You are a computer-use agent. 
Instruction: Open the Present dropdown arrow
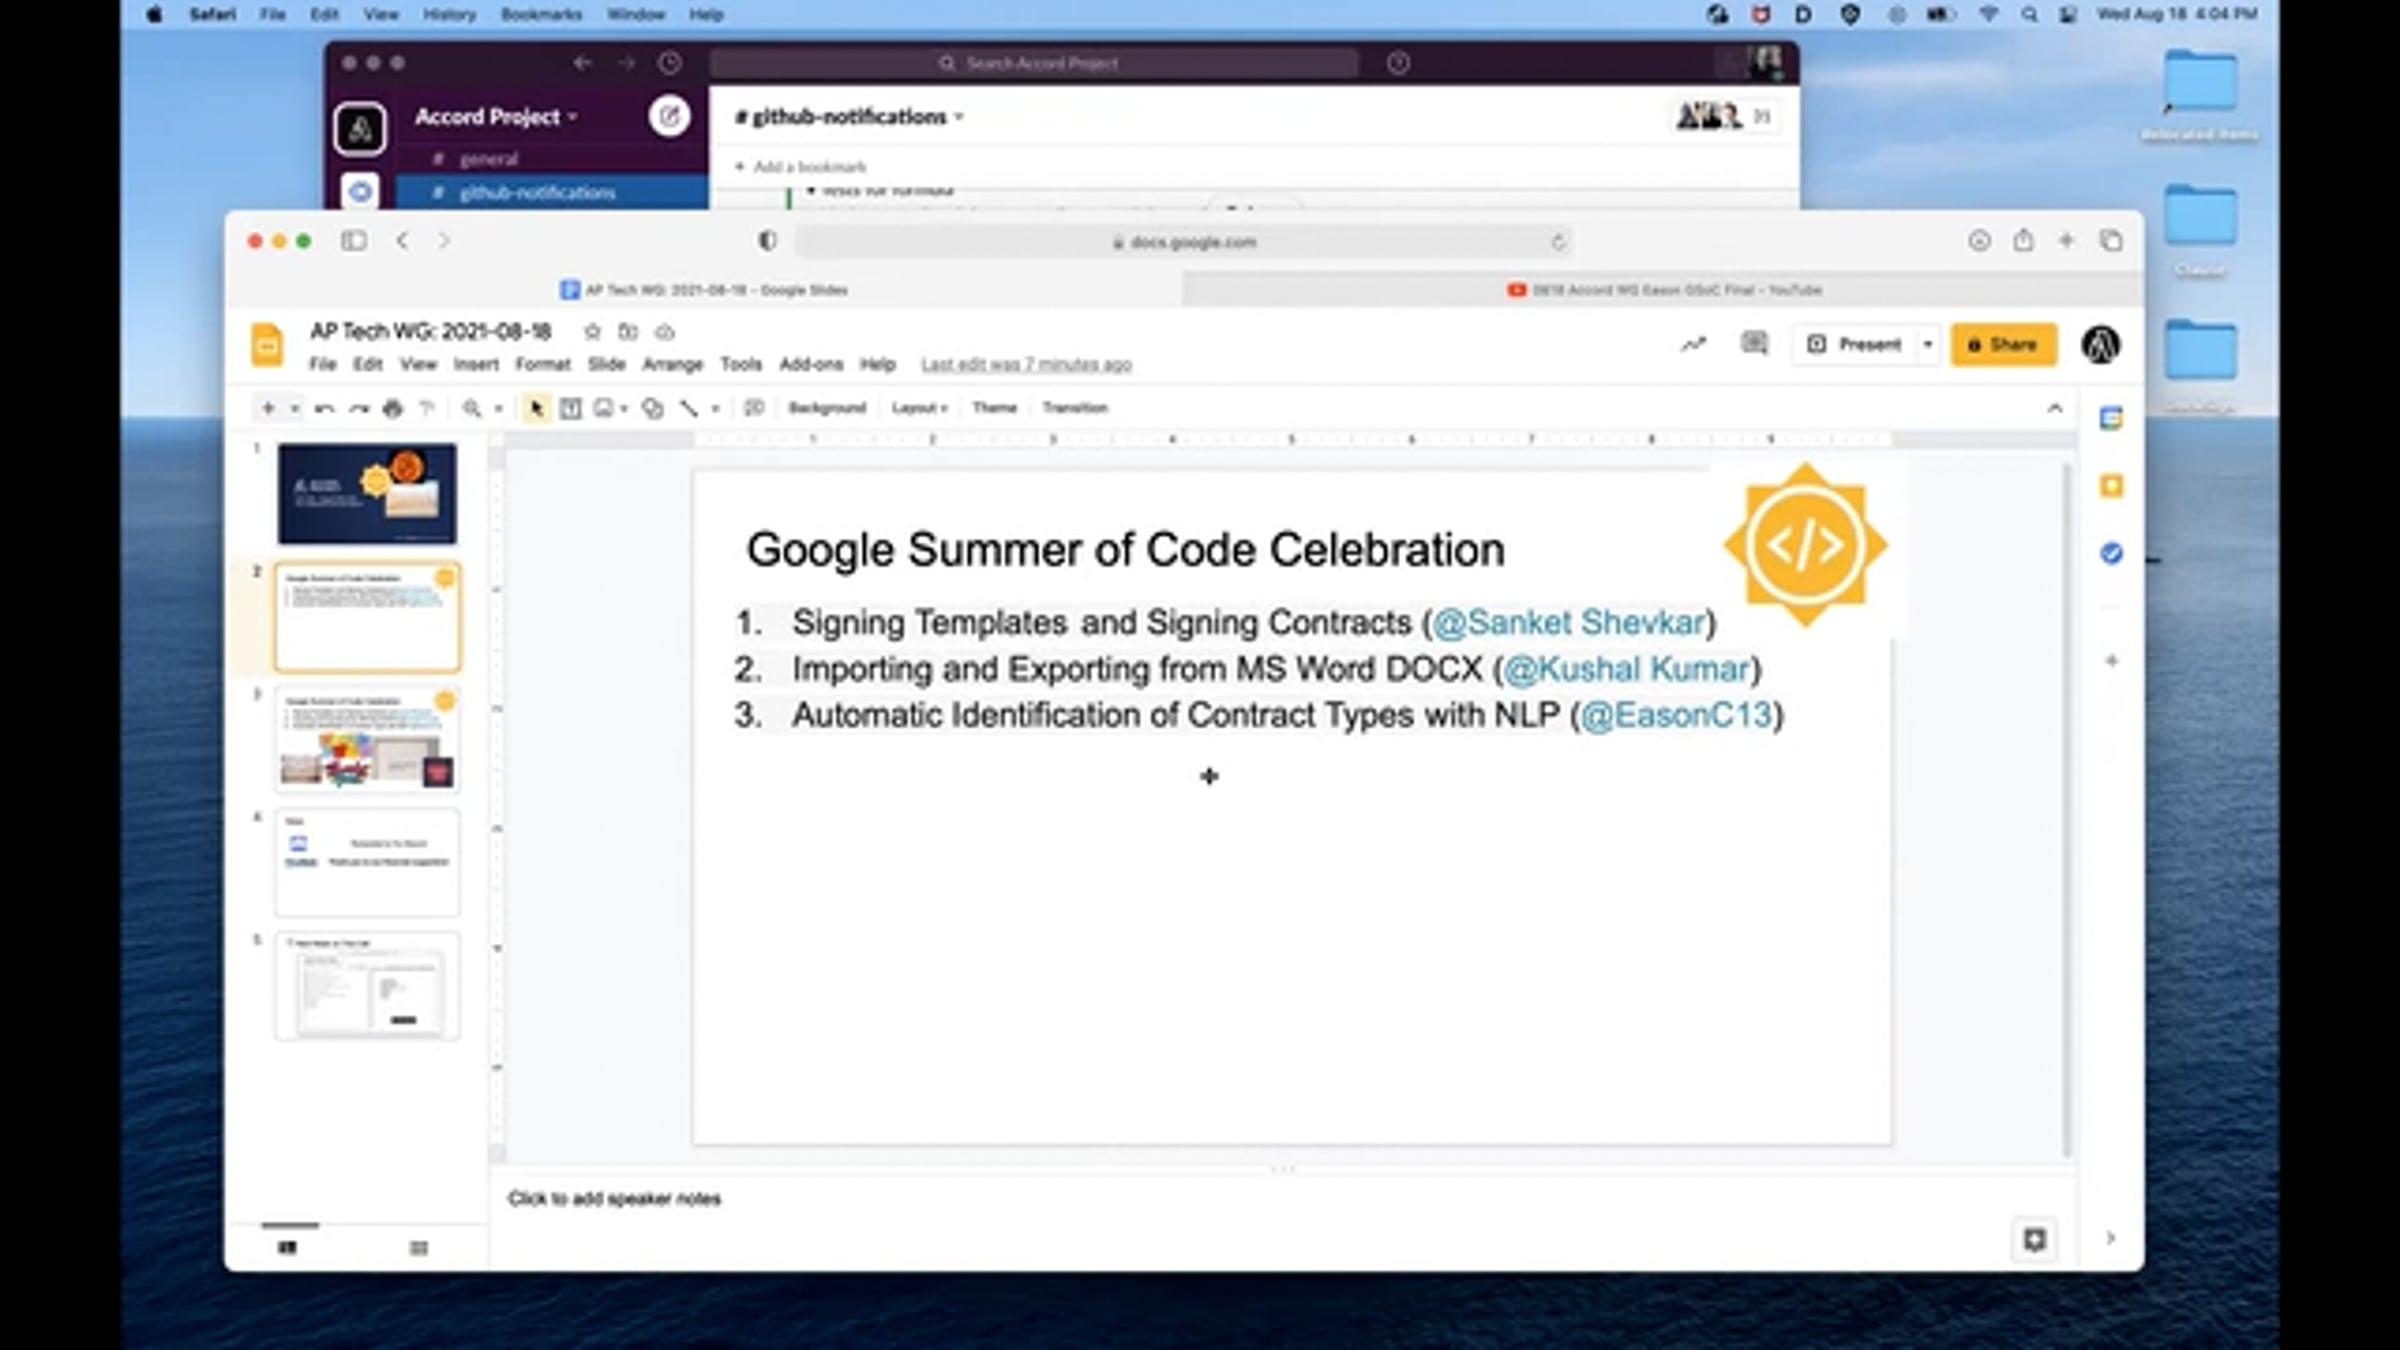1928,344
